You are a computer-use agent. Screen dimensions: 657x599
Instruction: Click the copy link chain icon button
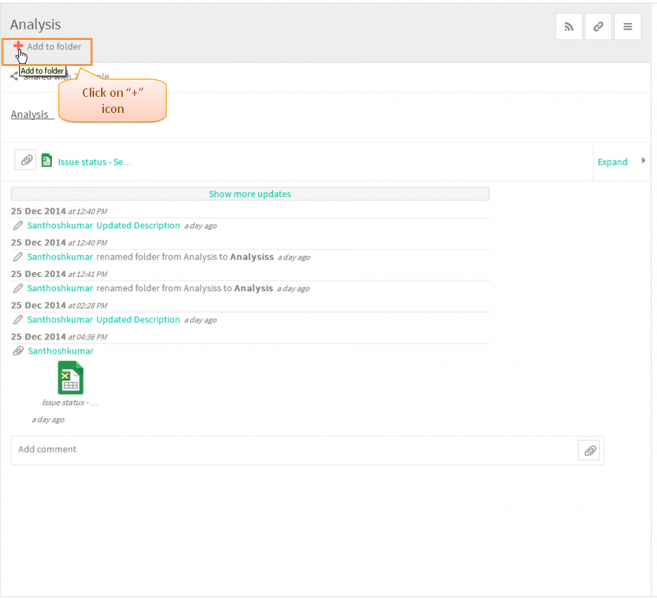point(598,27)
